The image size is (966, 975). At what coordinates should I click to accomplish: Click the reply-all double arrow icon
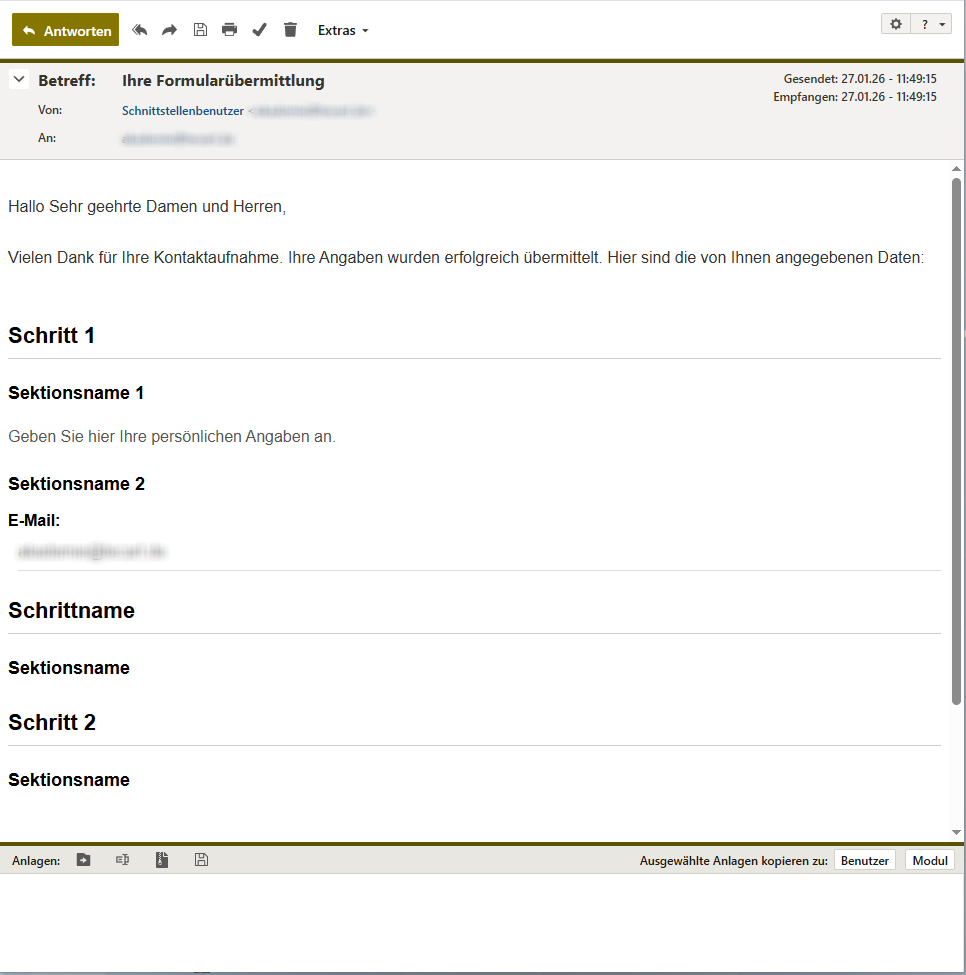point(140,30)
